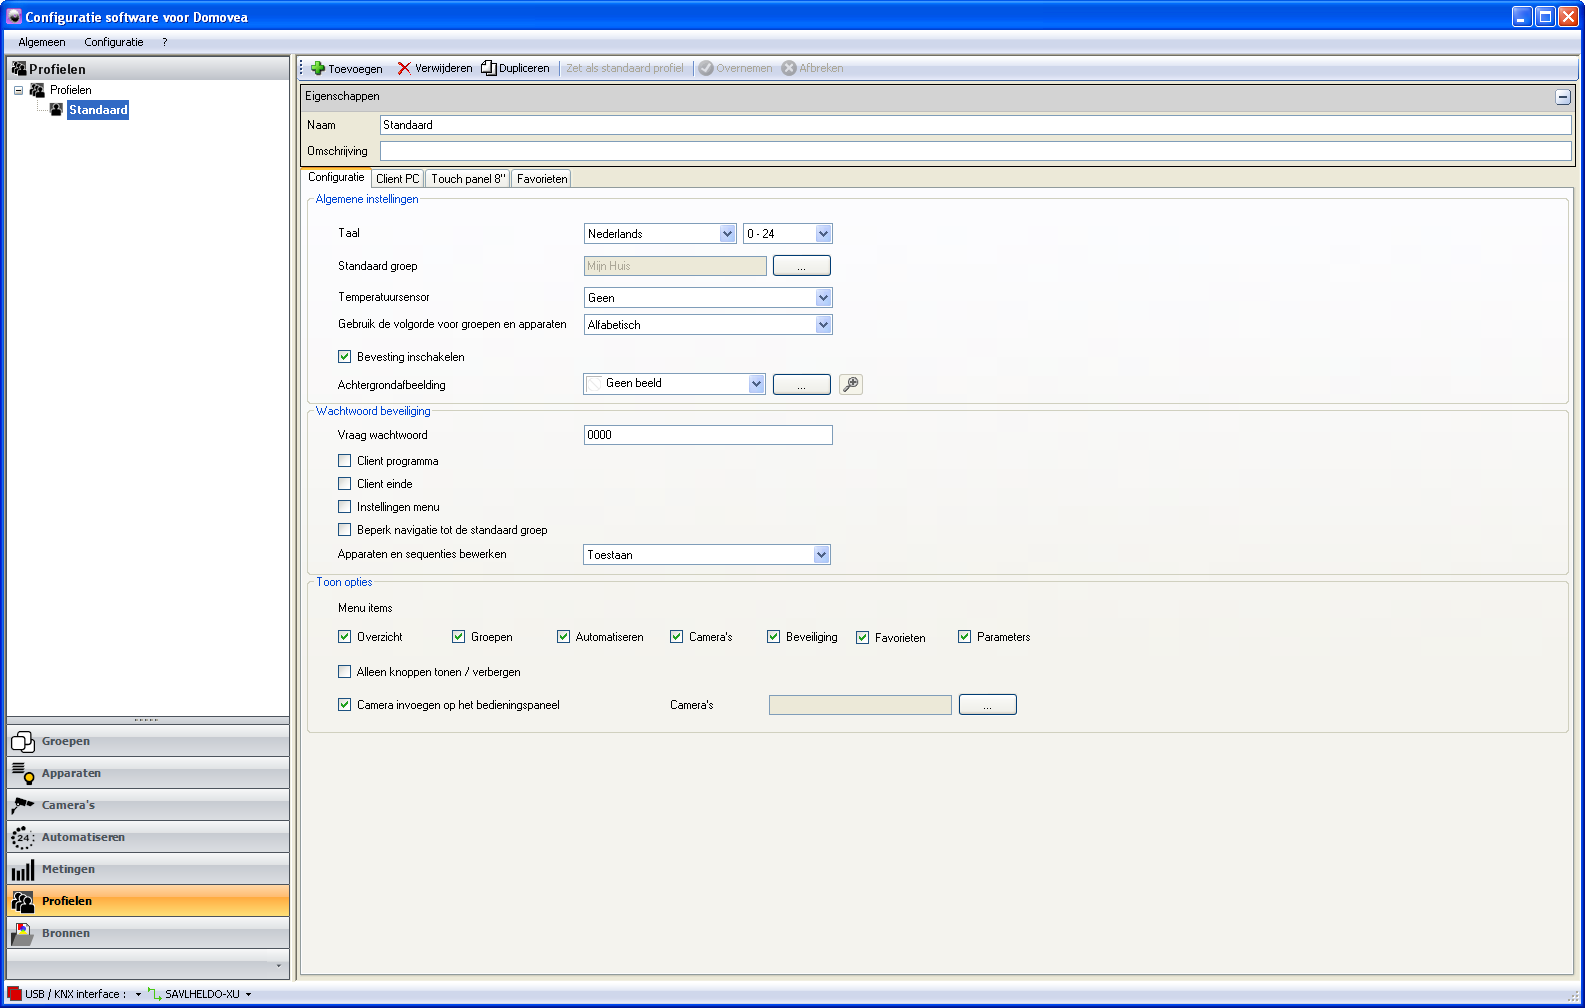Browse for background image with ... button

pos(802,385)
